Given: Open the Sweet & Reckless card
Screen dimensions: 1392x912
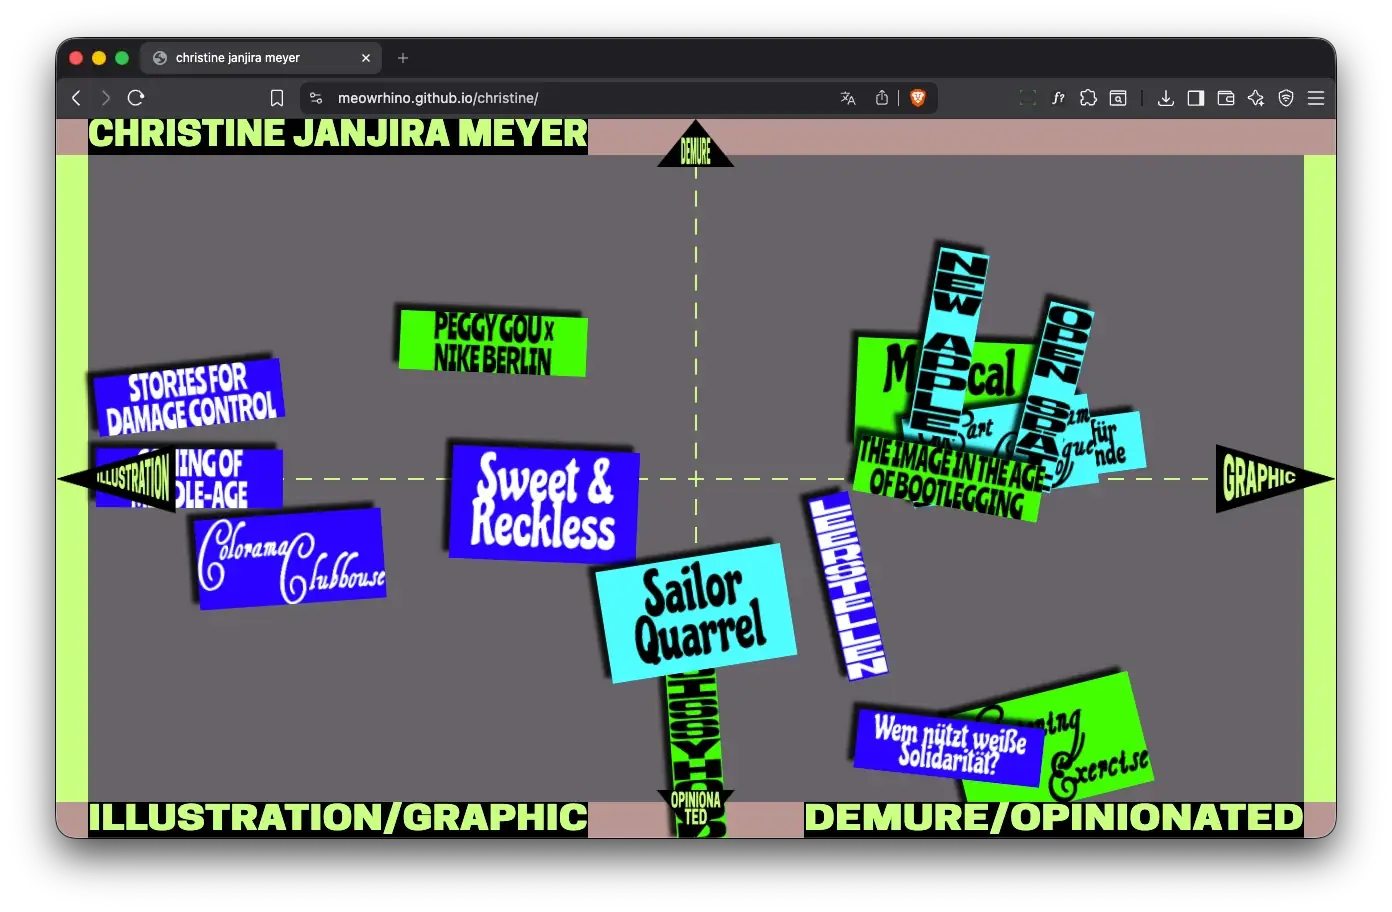Looking at the screenshot, I should [x=544, y=503].
